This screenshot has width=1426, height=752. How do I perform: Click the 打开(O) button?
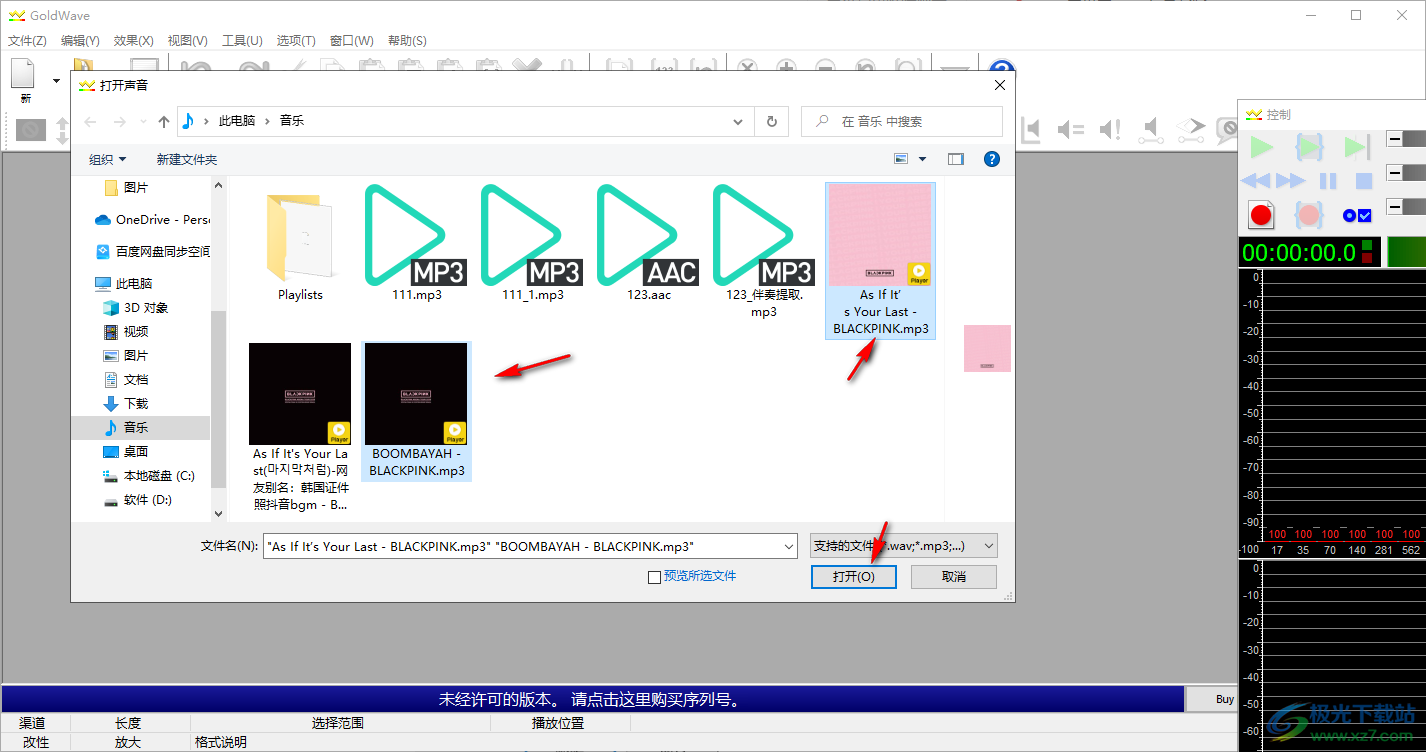coord(853,577)
